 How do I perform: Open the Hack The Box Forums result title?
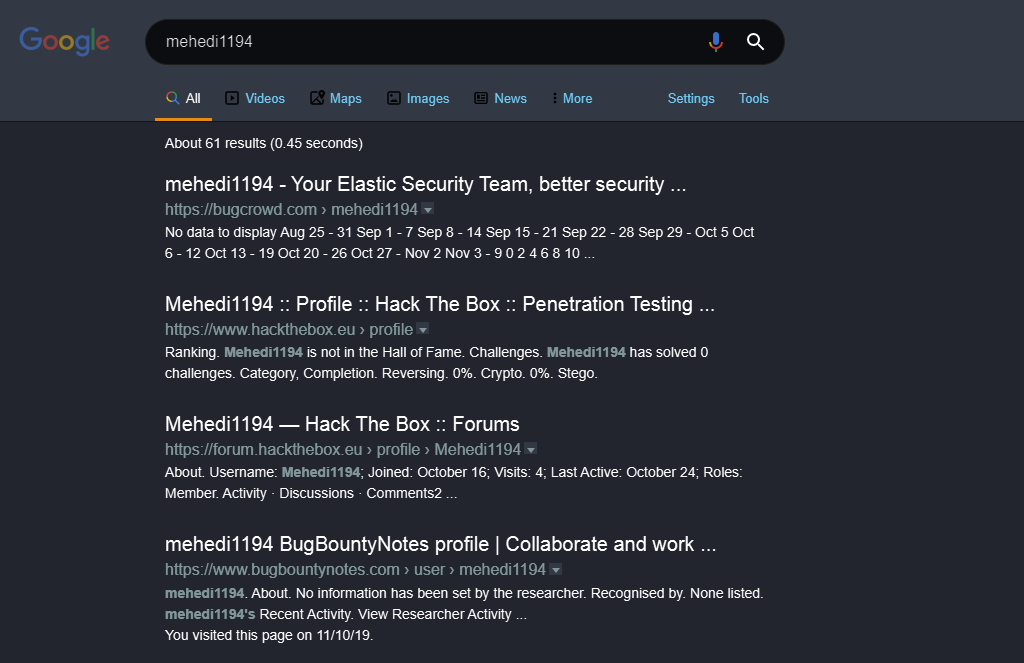pos(342,425)
